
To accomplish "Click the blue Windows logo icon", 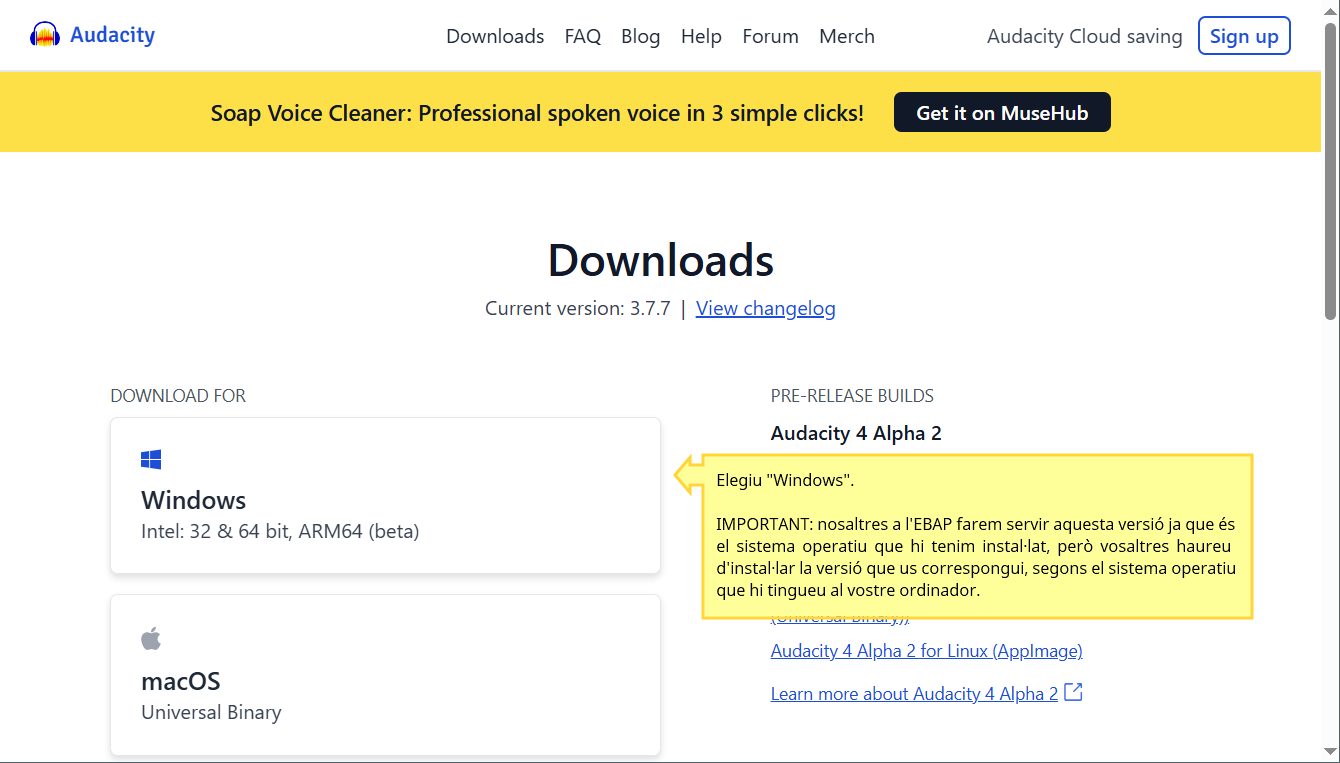I will pos(151,460).
